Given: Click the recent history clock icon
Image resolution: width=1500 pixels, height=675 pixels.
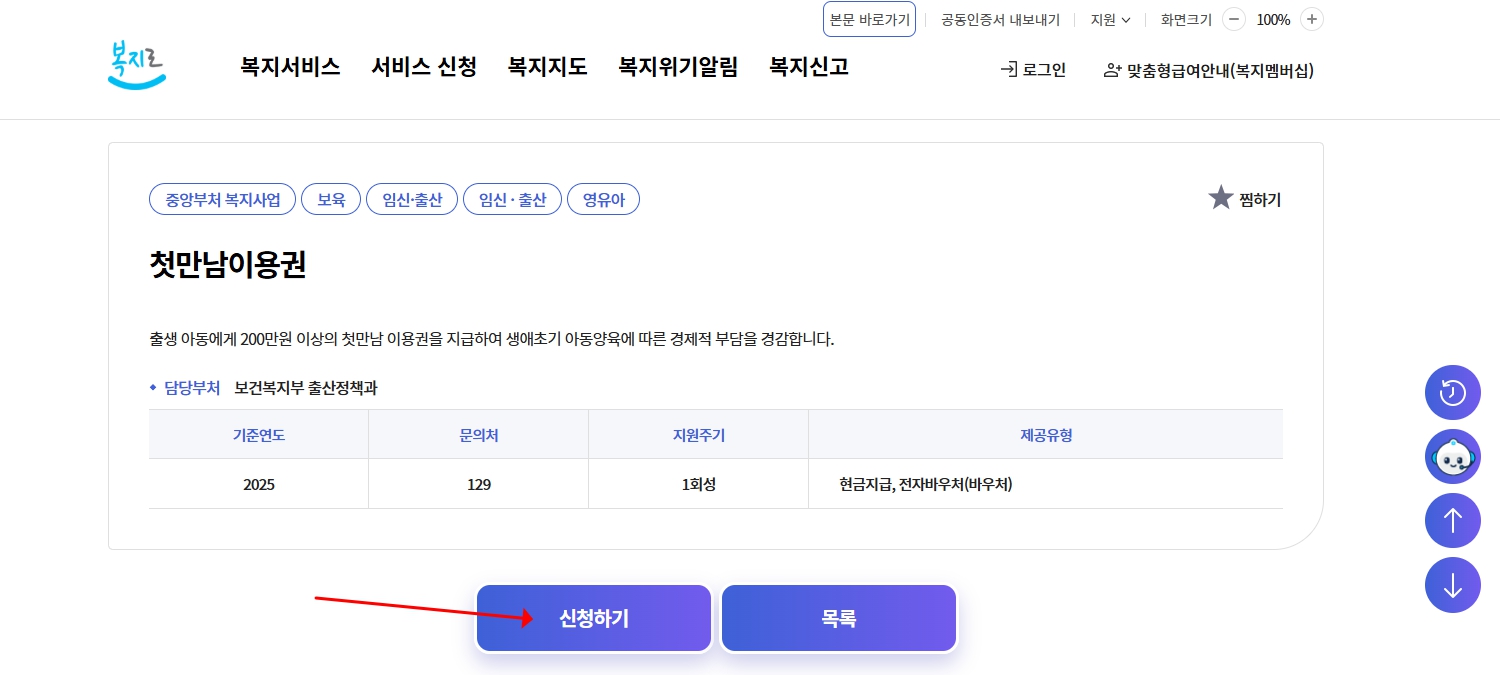Looking at the screenshot, I should click(1452, 393).
